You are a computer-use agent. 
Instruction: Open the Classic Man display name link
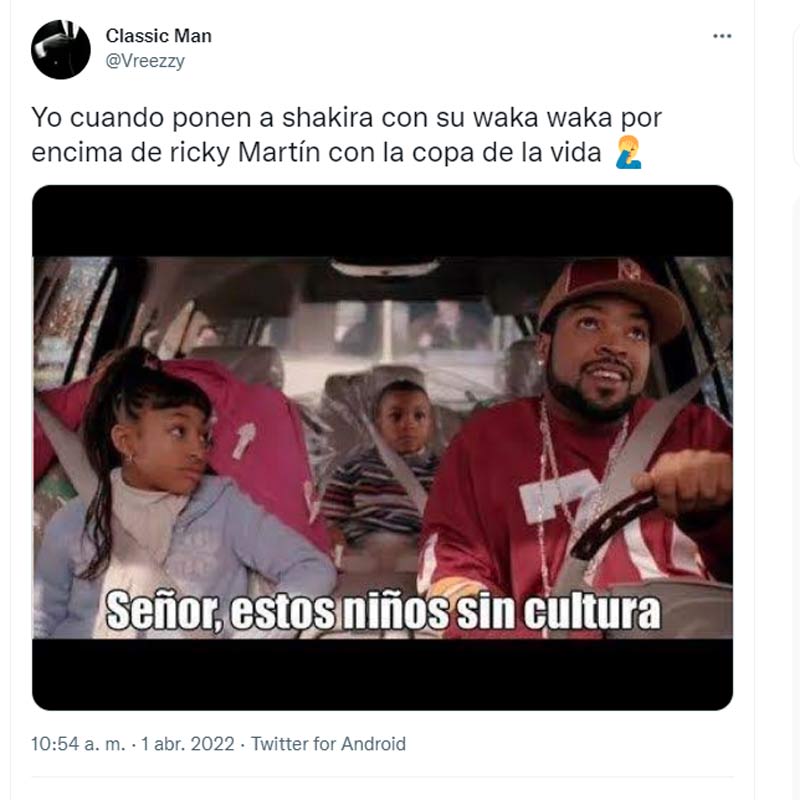(159, 36)
